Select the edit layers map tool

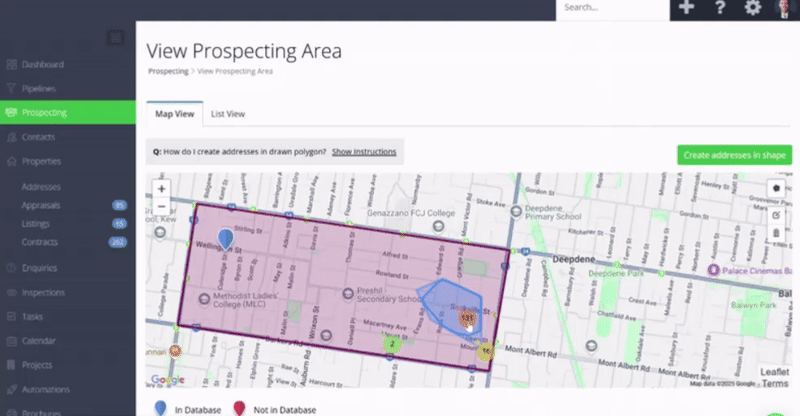[776, 215]
